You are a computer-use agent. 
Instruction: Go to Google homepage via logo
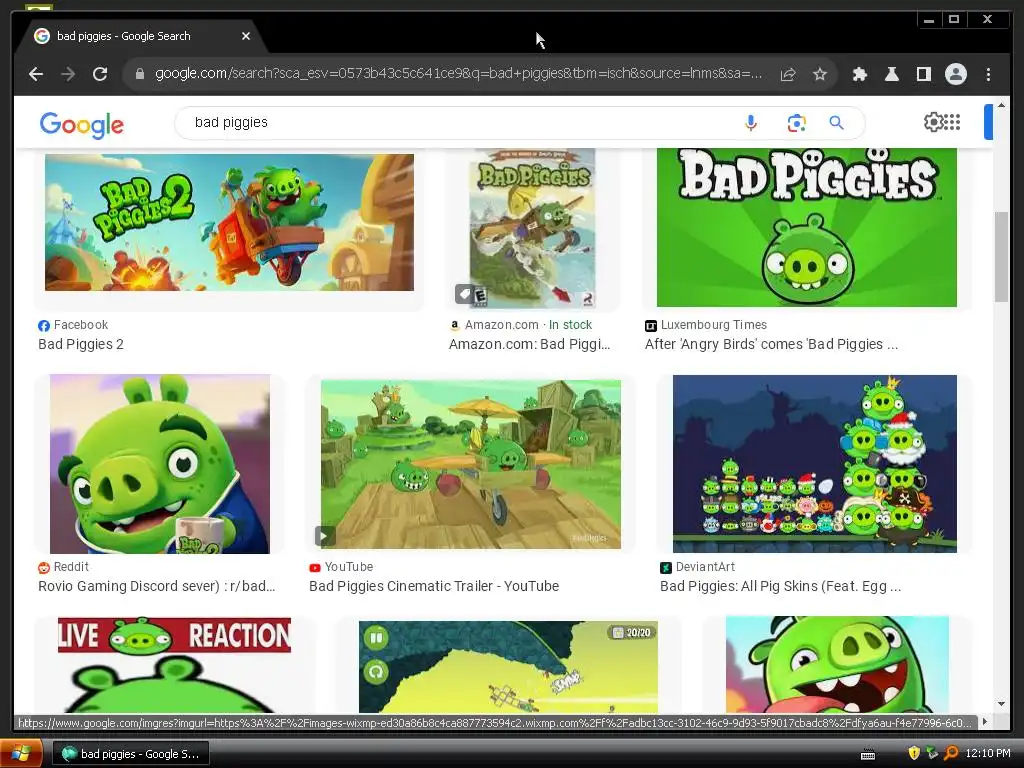82,125
